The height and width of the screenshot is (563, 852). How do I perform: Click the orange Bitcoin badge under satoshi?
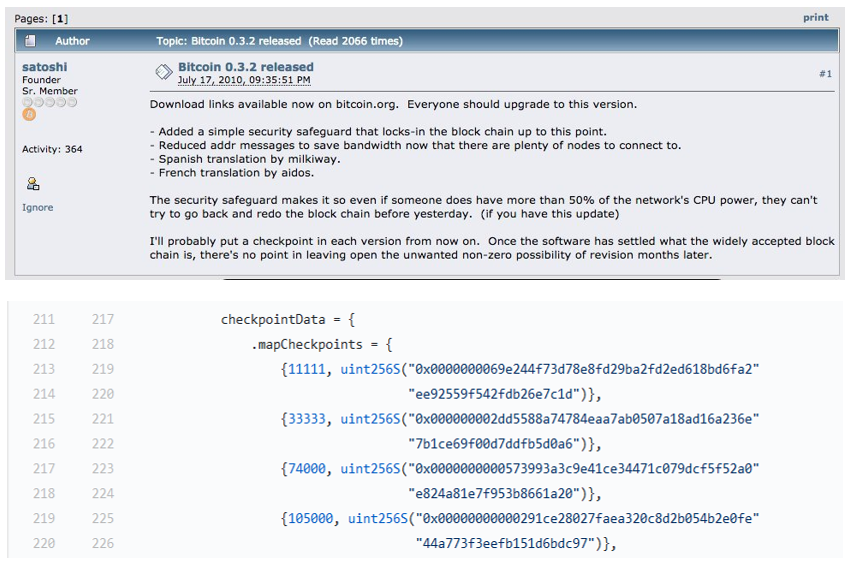[x=29, y=114]
